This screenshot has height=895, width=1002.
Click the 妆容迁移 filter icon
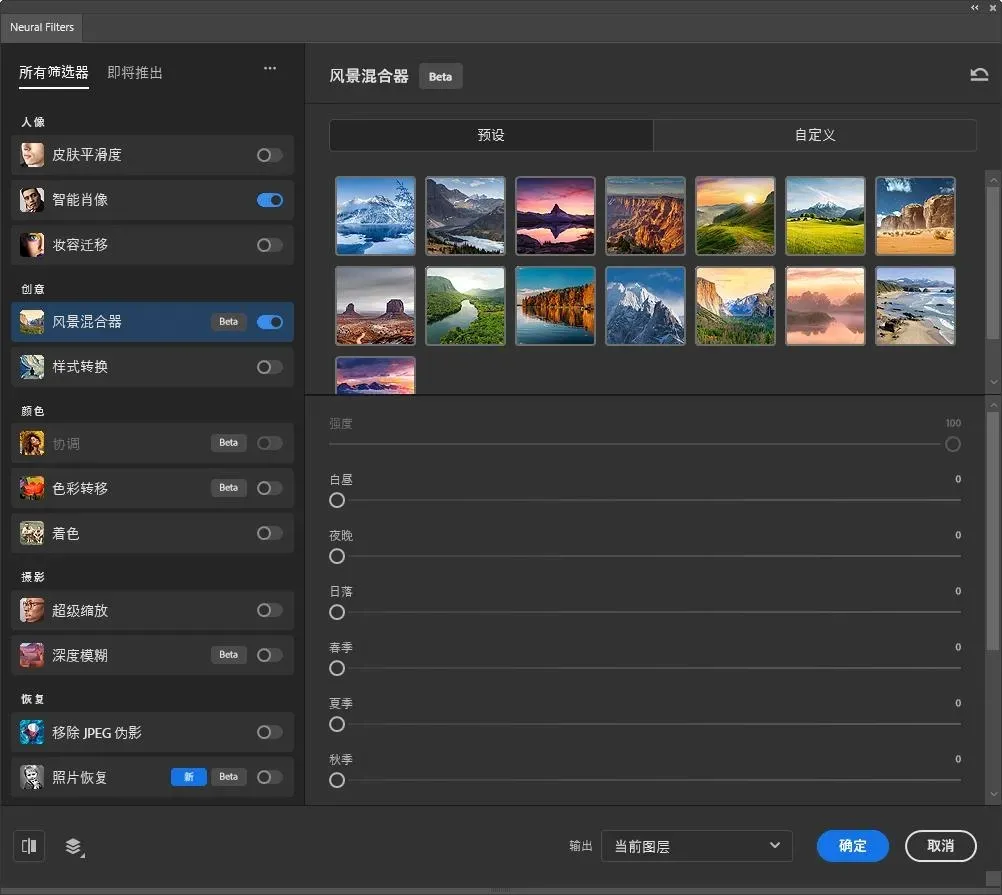pyautogui.click(x=32, y=245)
